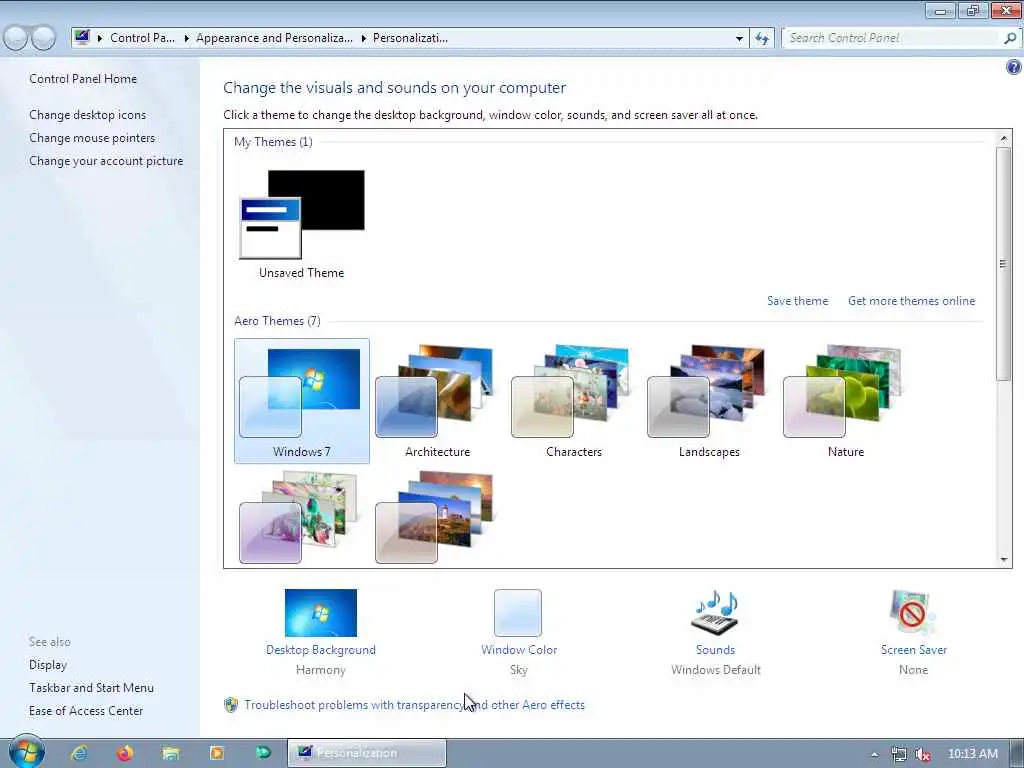Open the green taskbar app icon
The height and width of the screenshot is (768, 1024).
coord(263,753)
